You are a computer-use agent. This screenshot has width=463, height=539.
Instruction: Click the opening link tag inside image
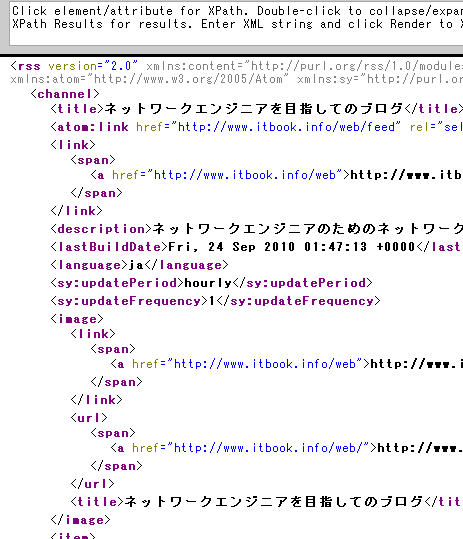[93, 334]
